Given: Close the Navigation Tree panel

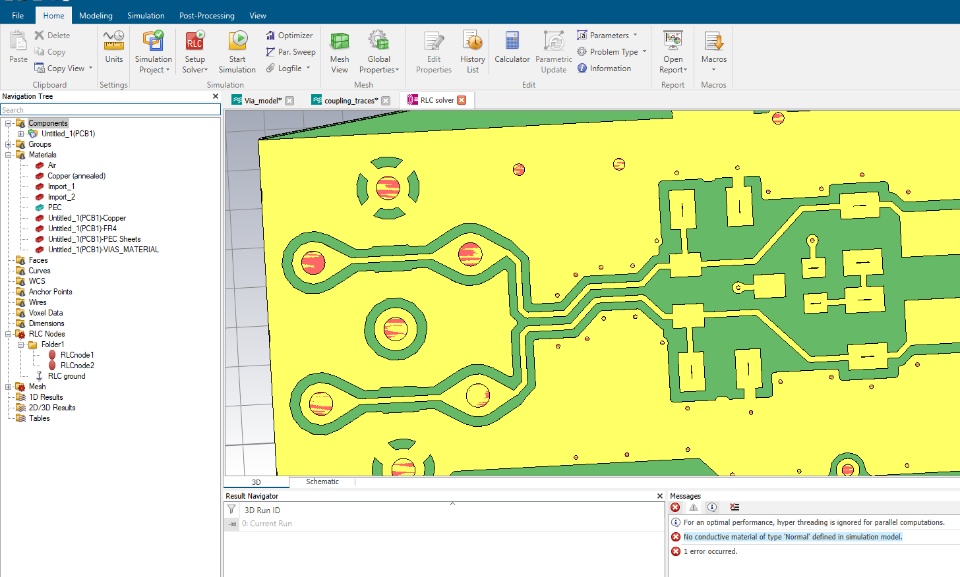Looking at the screenshot, I should (x=216, y=96).
